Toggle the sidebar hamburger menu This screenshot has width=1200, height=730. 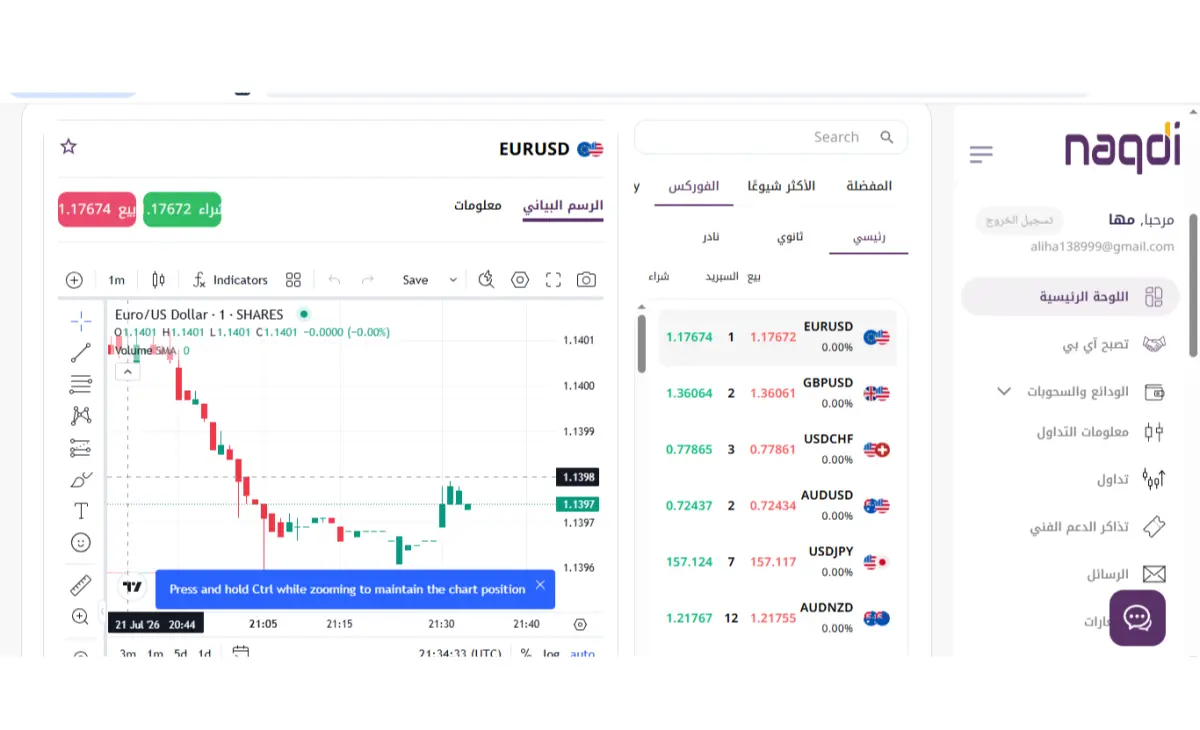tap(981, 154)
